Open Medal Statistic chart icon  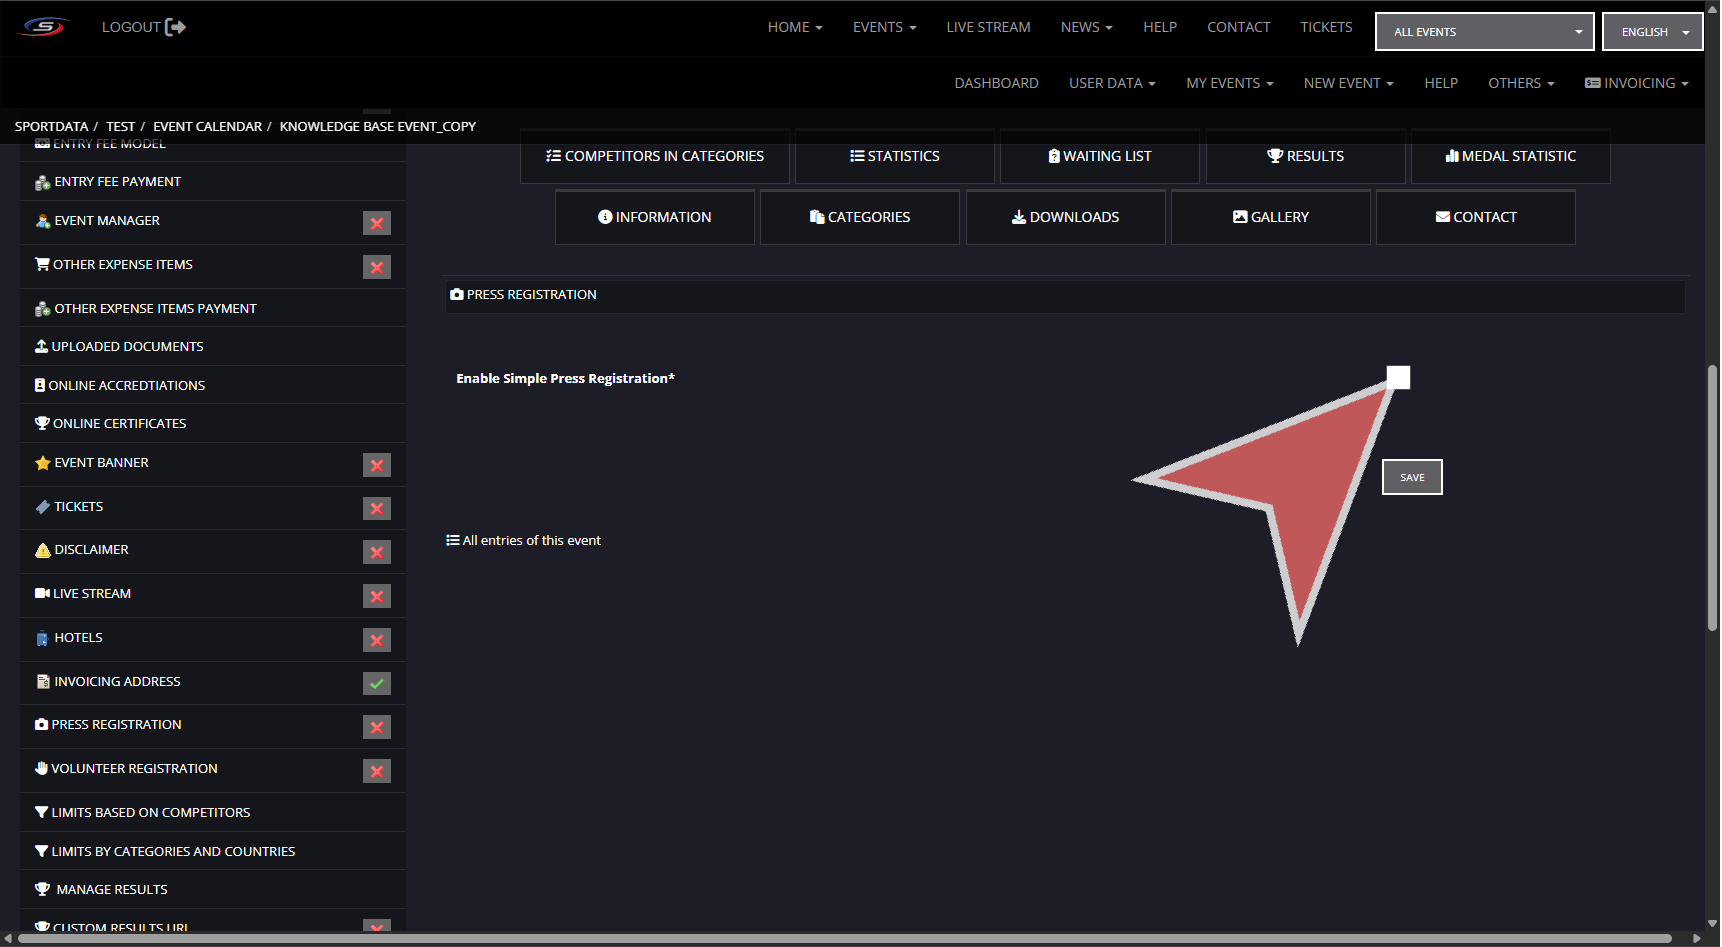pyautogui.click(x=1451, y=156)
